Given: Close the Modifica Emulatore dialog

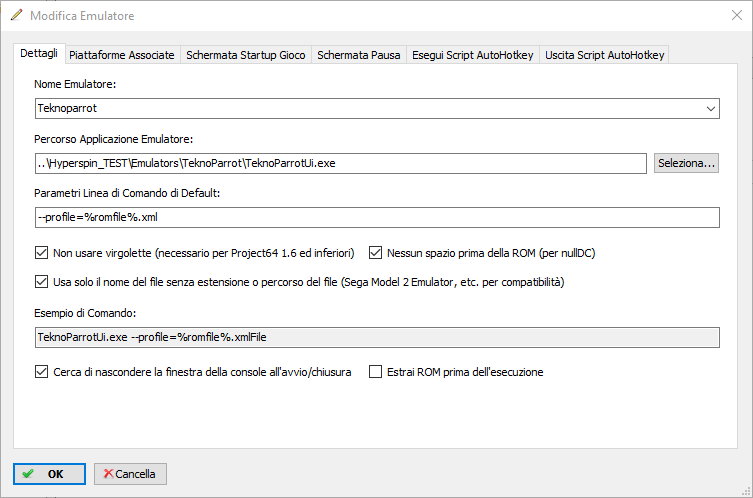Looking at the screenshot, I should pos(737,15).
